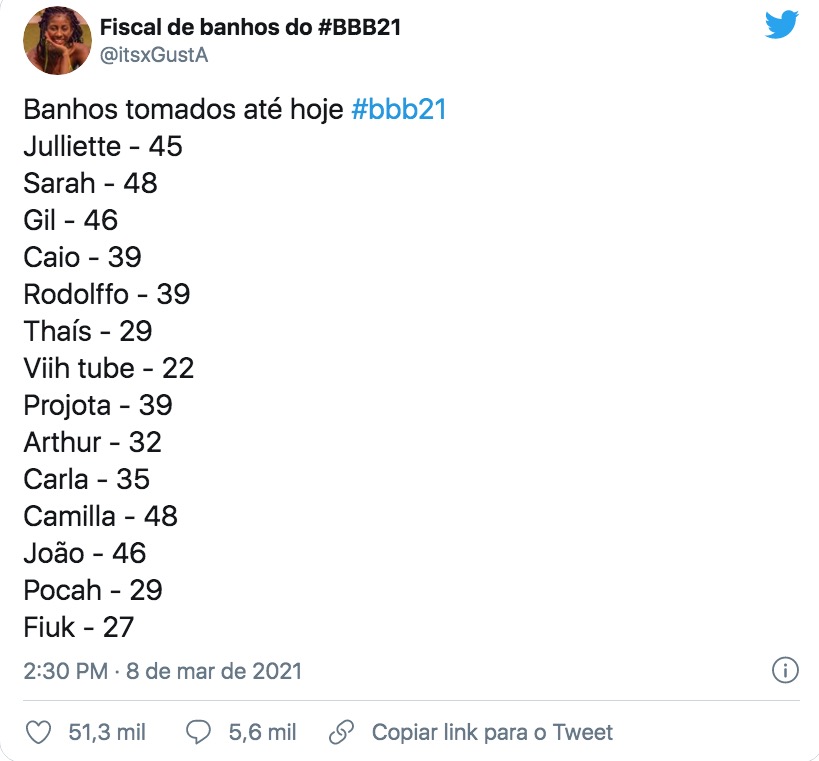Screen dimensions: 819x761
Task: Open the #bbb21 hashtag link
Action: tap(399, 109)
